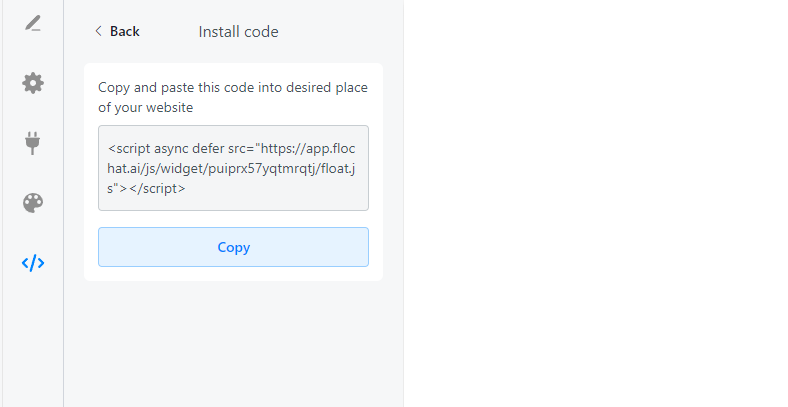Image resolution: width=788 pixels, height=407 pixels.
Task: Click the Install code heading
Action: click(x=238, y=32)
